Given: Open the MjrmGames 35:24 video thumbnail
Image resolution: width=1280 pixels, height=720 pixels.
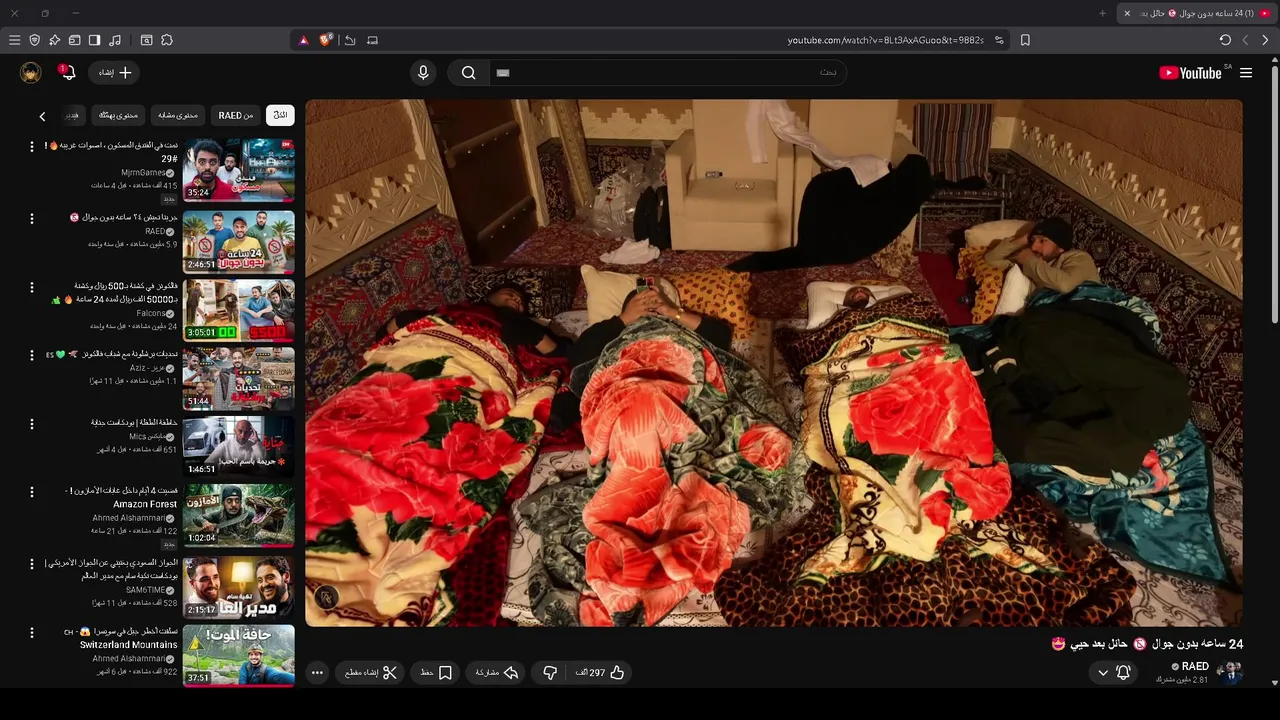Looking at the screenshot, I should point(239,170).
